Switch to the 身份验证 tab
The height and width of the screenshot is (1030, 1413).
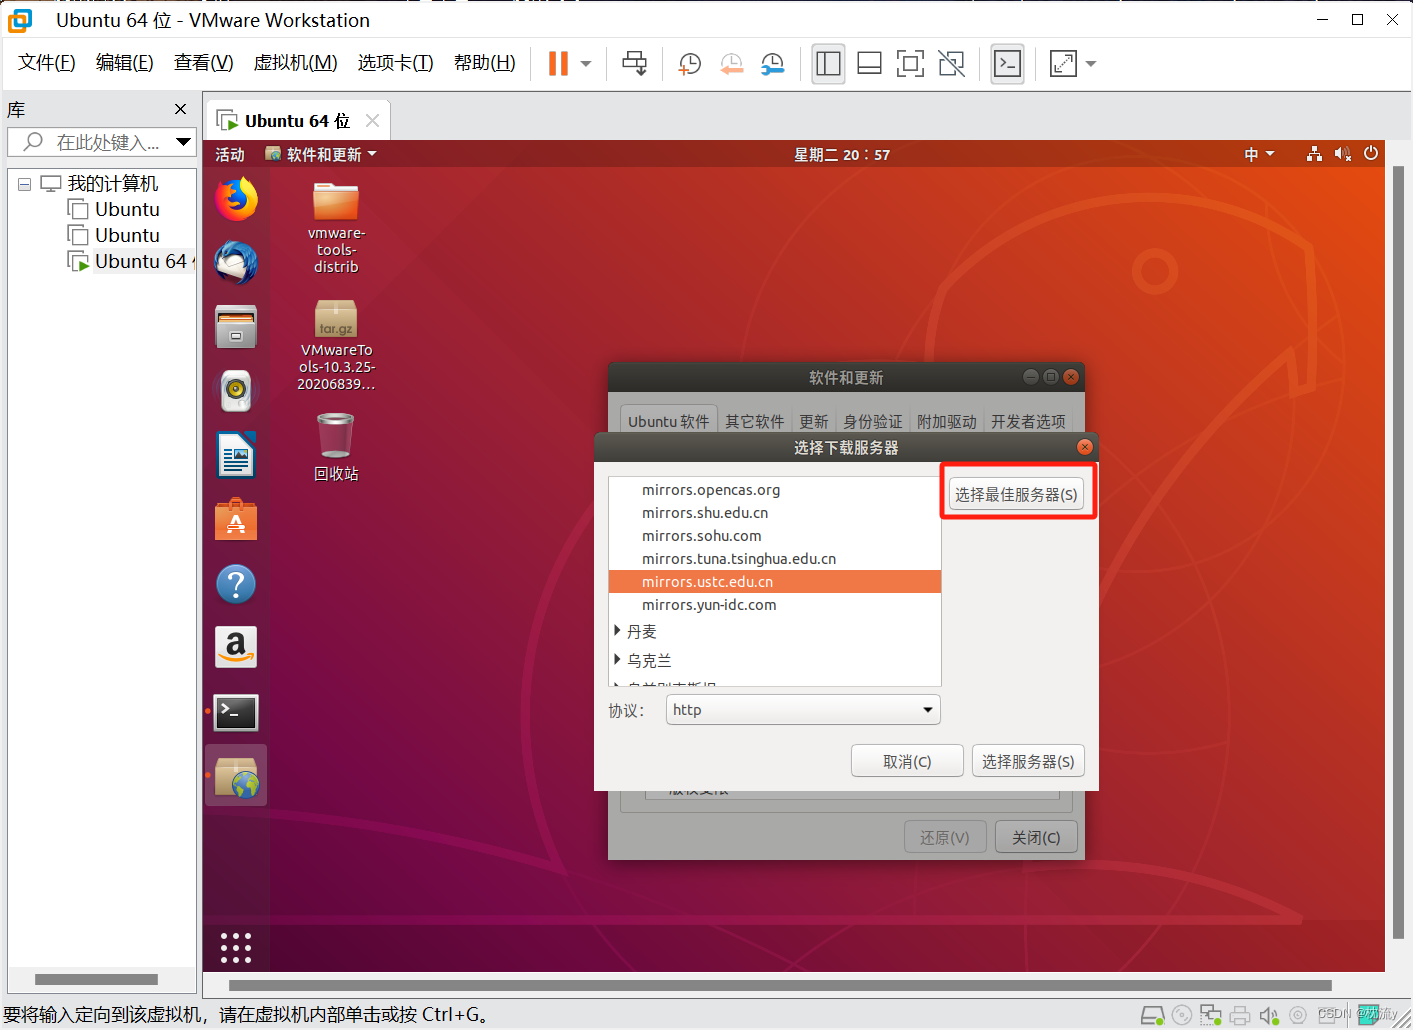coord(872,421)
